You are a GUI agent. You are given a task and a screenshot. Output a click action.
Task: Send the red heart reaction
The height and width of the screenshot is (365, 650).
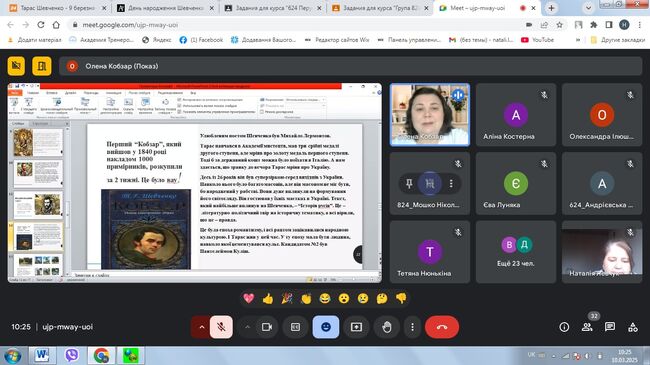point(249,298)
